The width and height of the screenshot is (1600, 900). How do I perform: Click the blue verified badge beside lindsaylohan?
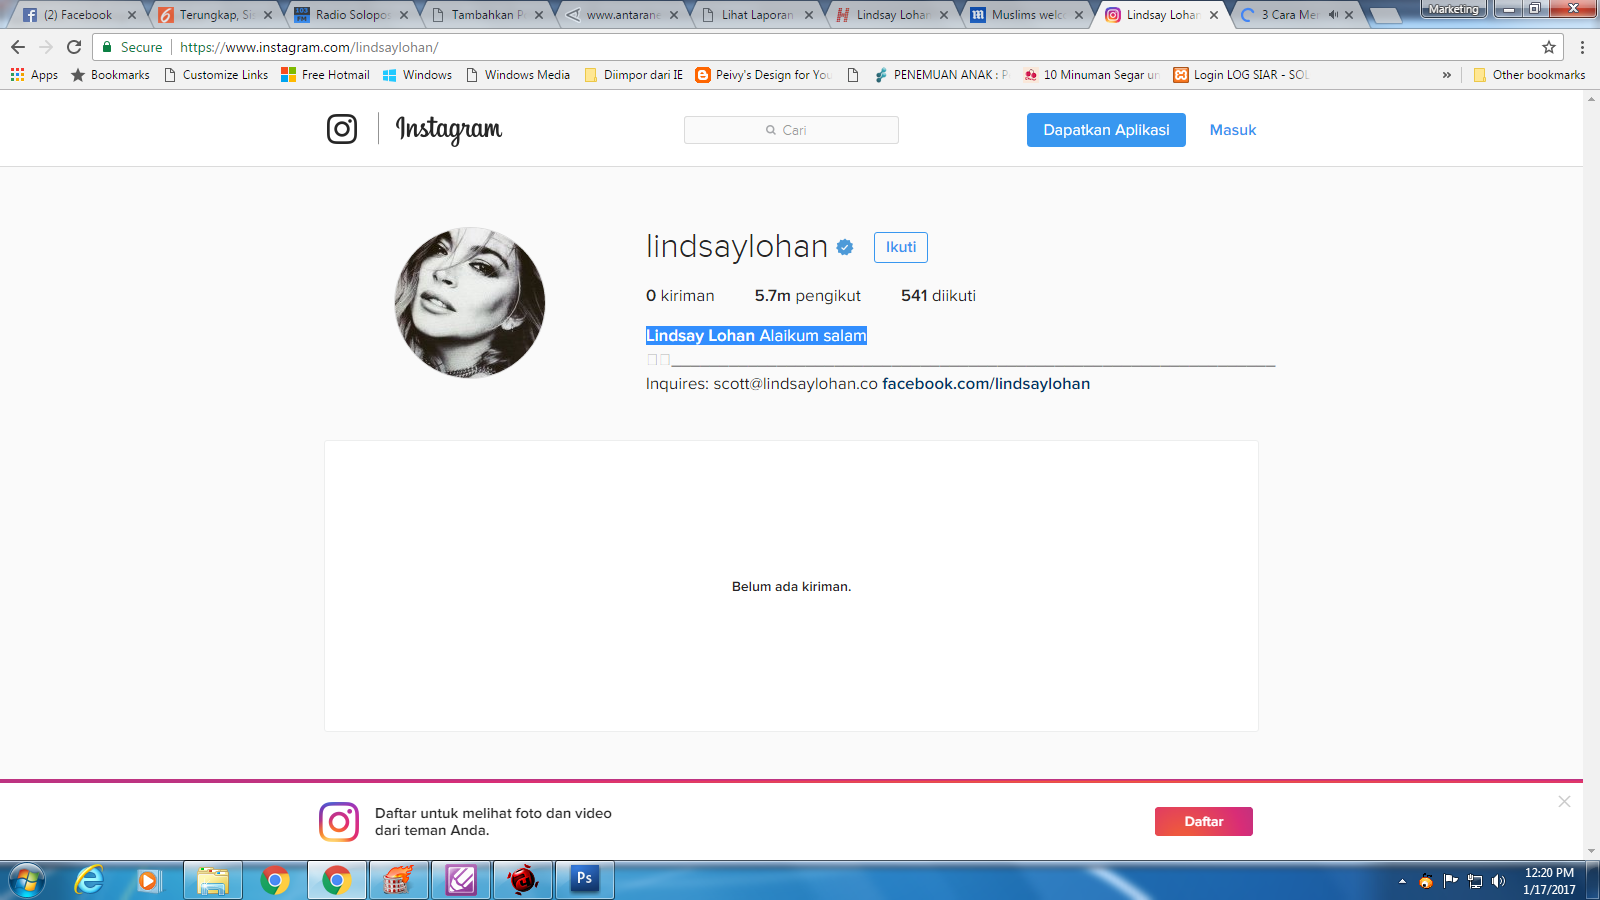click(x=845, y=247)
